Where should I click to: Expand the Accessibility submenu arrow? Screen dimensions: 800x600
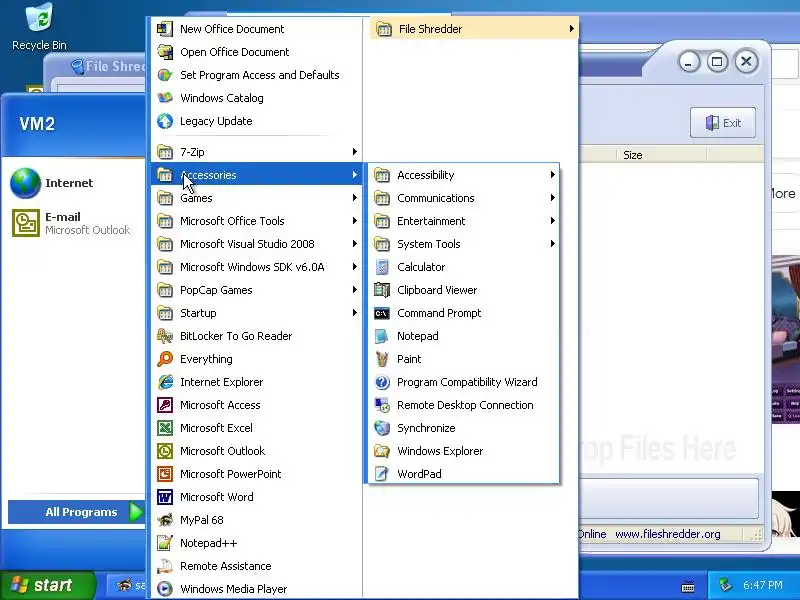553,174
